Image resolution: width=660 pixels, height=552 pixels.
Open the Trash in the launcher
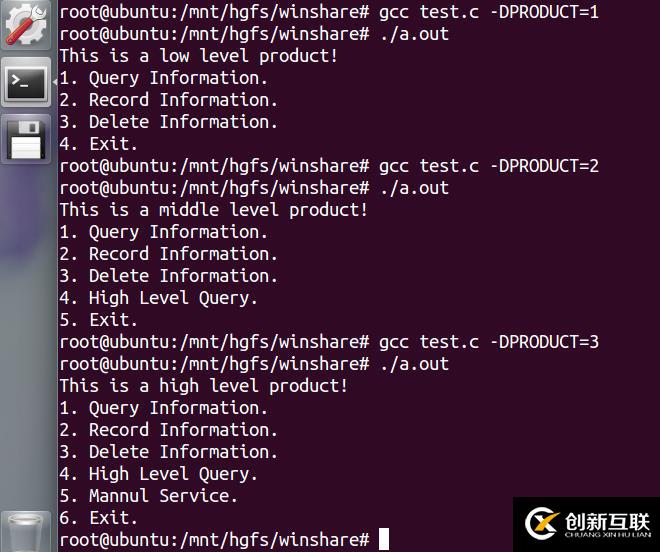[25, 532]
